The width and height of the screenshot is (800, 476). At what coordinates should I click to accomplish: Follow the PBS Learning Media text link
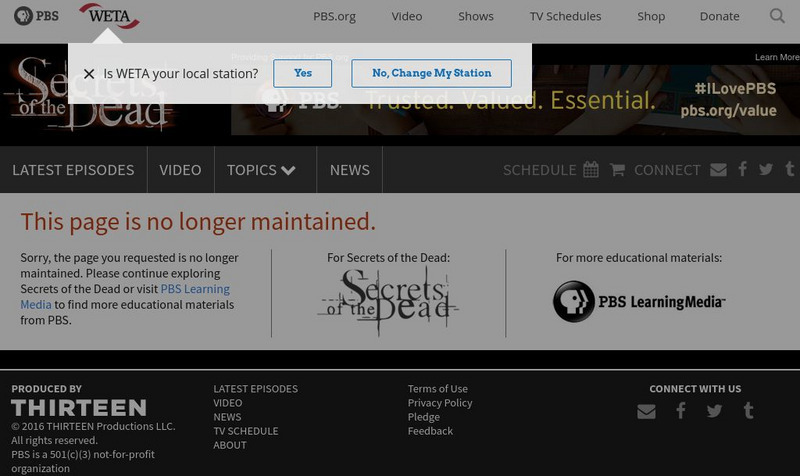[125, 296]
